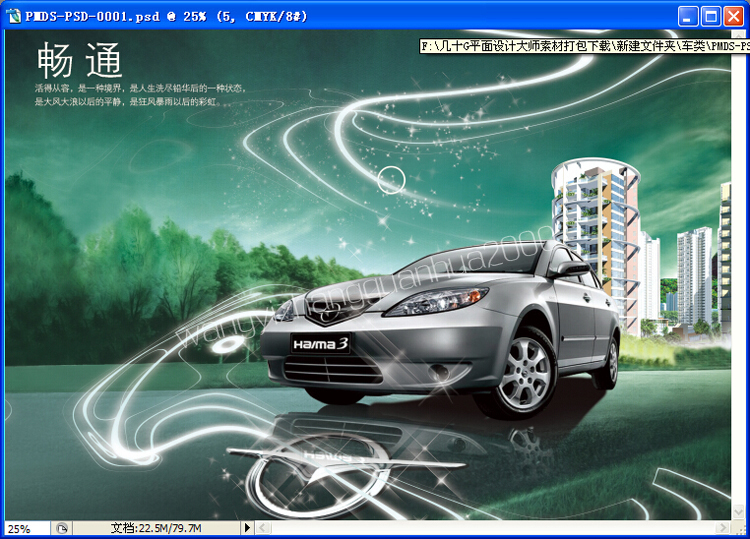Click the zoom percentage field showing 25%
Image resolution: width=750 pixels, height=539 pixels.
coord(27,528)
